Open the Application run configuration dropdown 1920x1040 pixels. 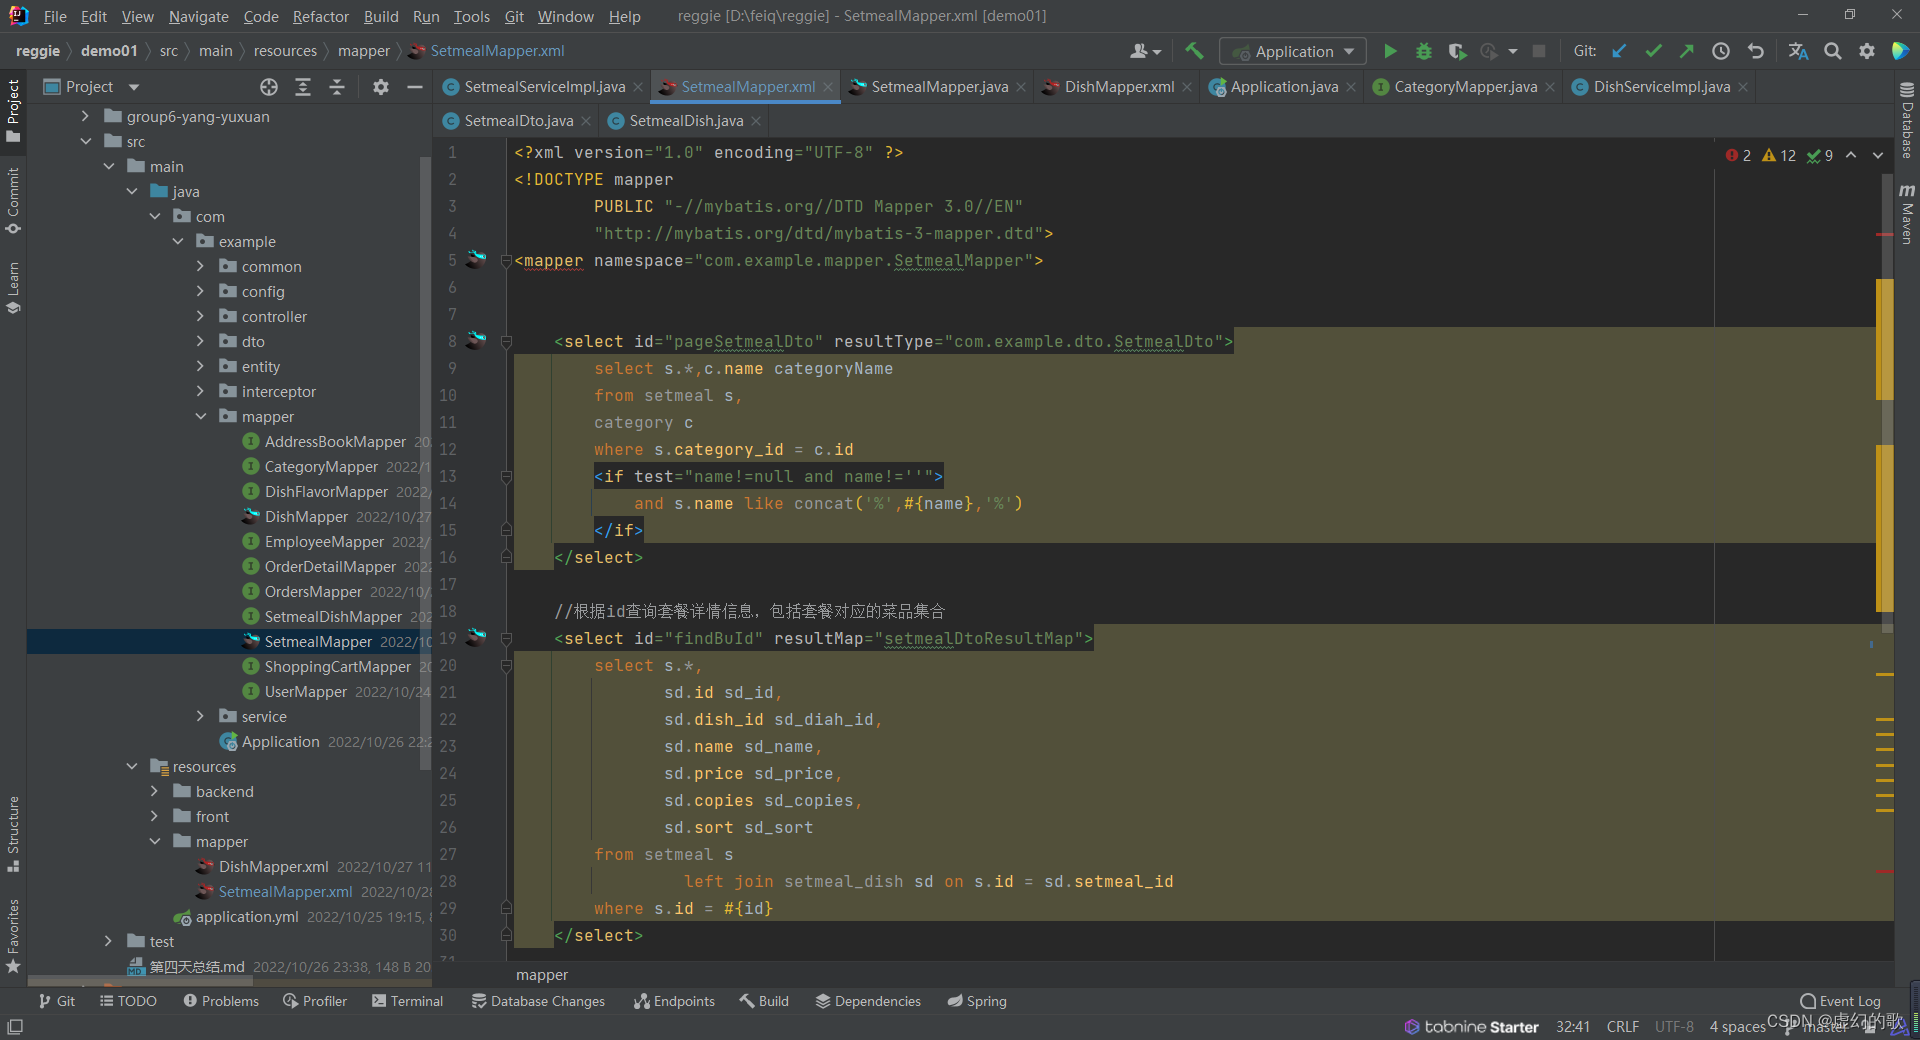1294,51
